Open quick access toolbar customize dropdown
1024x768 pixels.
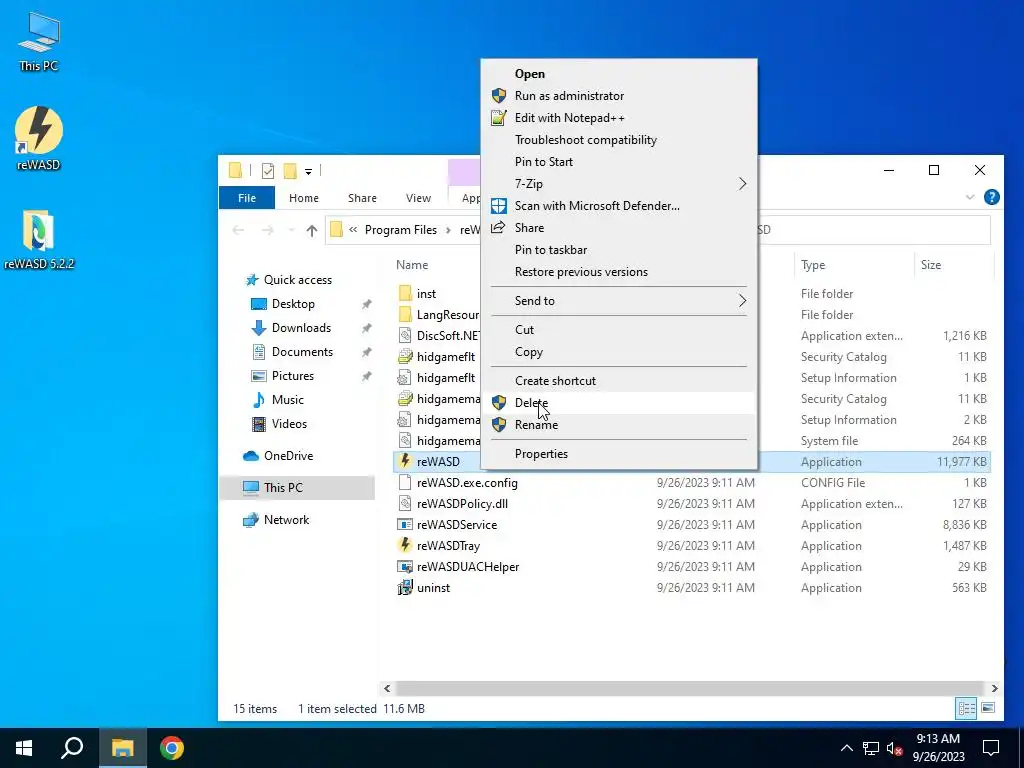coord(308,172)
